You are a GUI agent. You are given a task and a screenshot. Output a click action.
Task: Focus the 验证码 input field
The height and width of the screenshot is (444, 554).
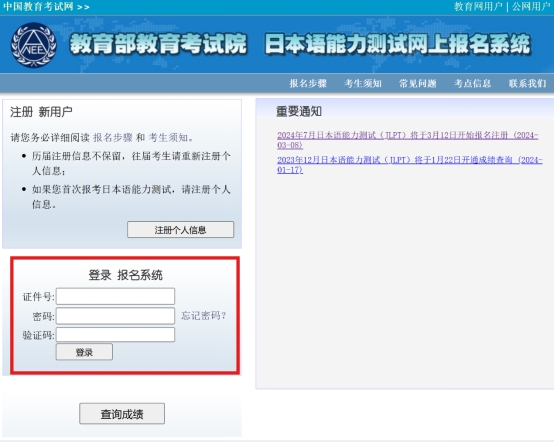[x=116, y=335]
